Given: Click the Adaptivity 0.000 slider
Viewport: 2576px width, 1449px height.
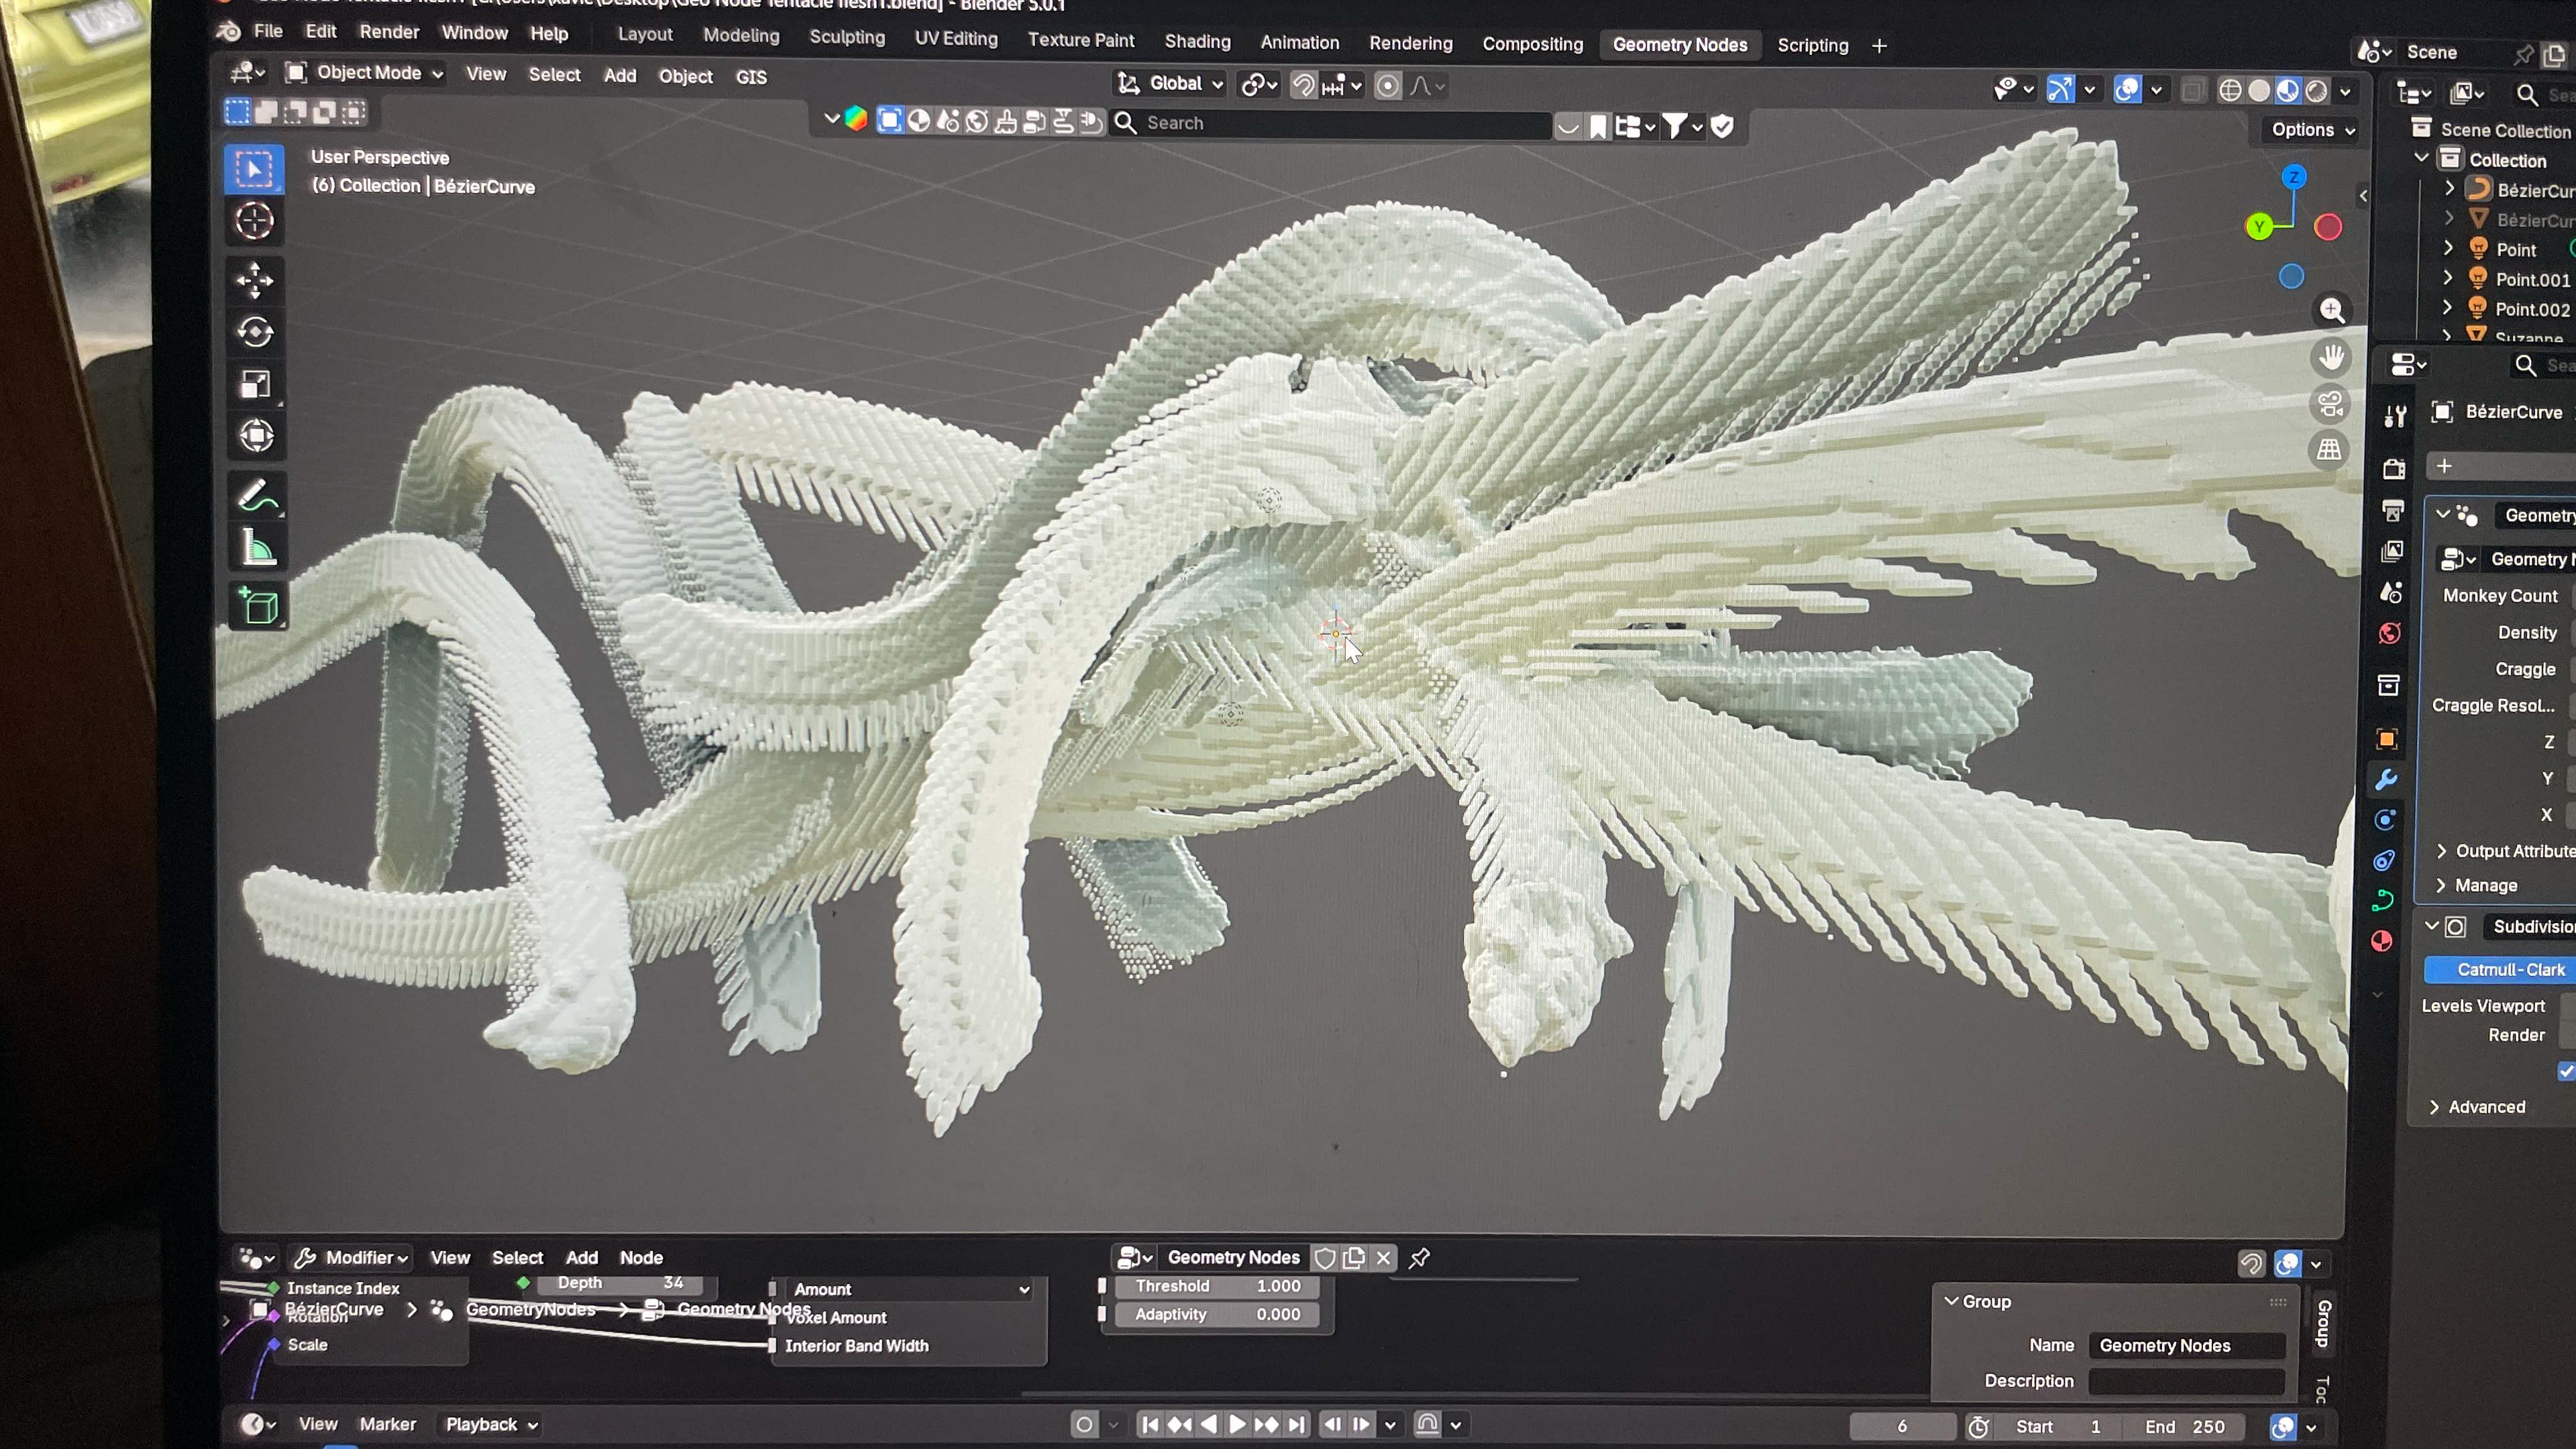Looking at the screenshot, I should [1217, 1315].
